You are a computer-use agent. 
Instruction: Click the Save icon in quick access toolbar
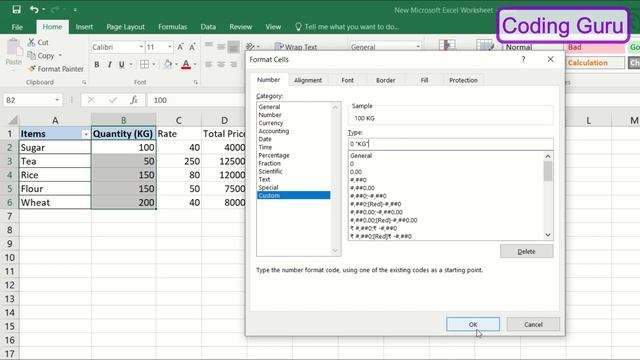pyautogui.click(x=16, y=9)
